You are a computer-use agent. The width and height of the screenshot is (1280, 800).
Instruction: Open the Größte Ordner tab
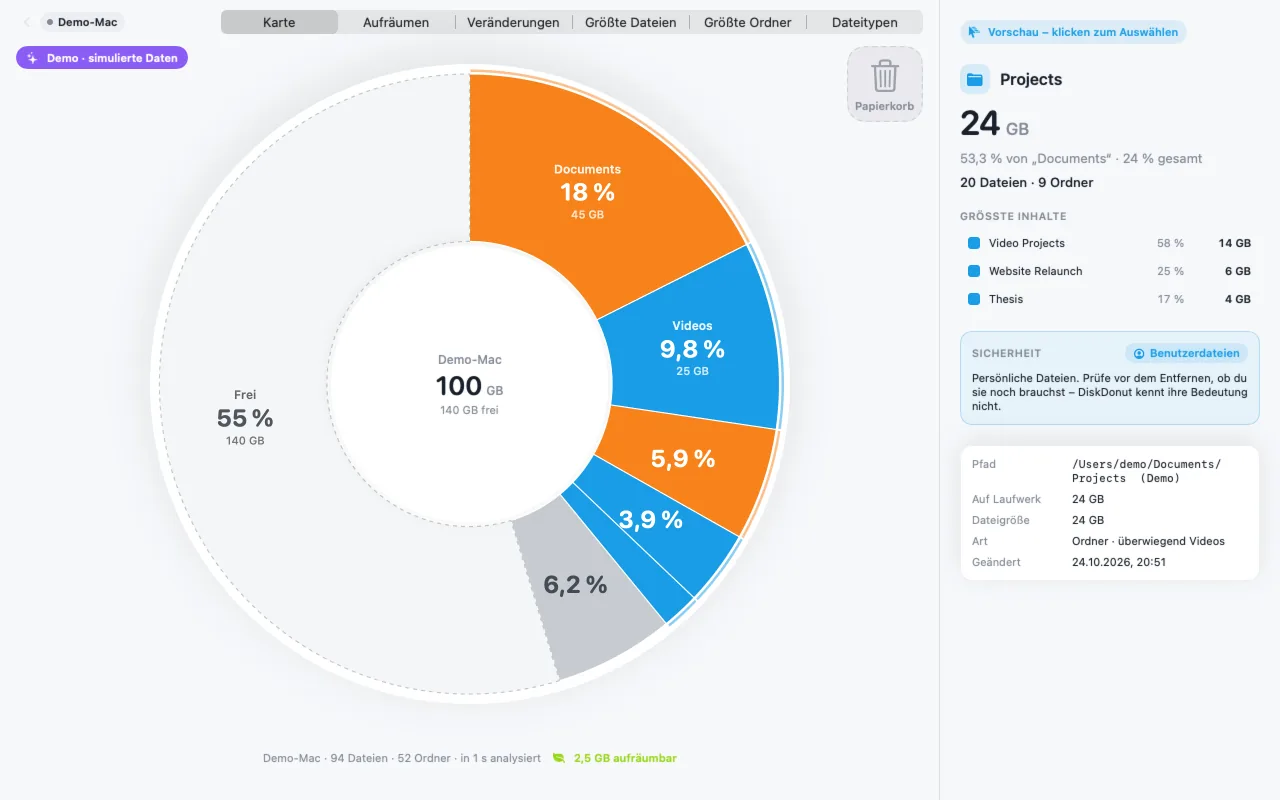coord(748,22)
